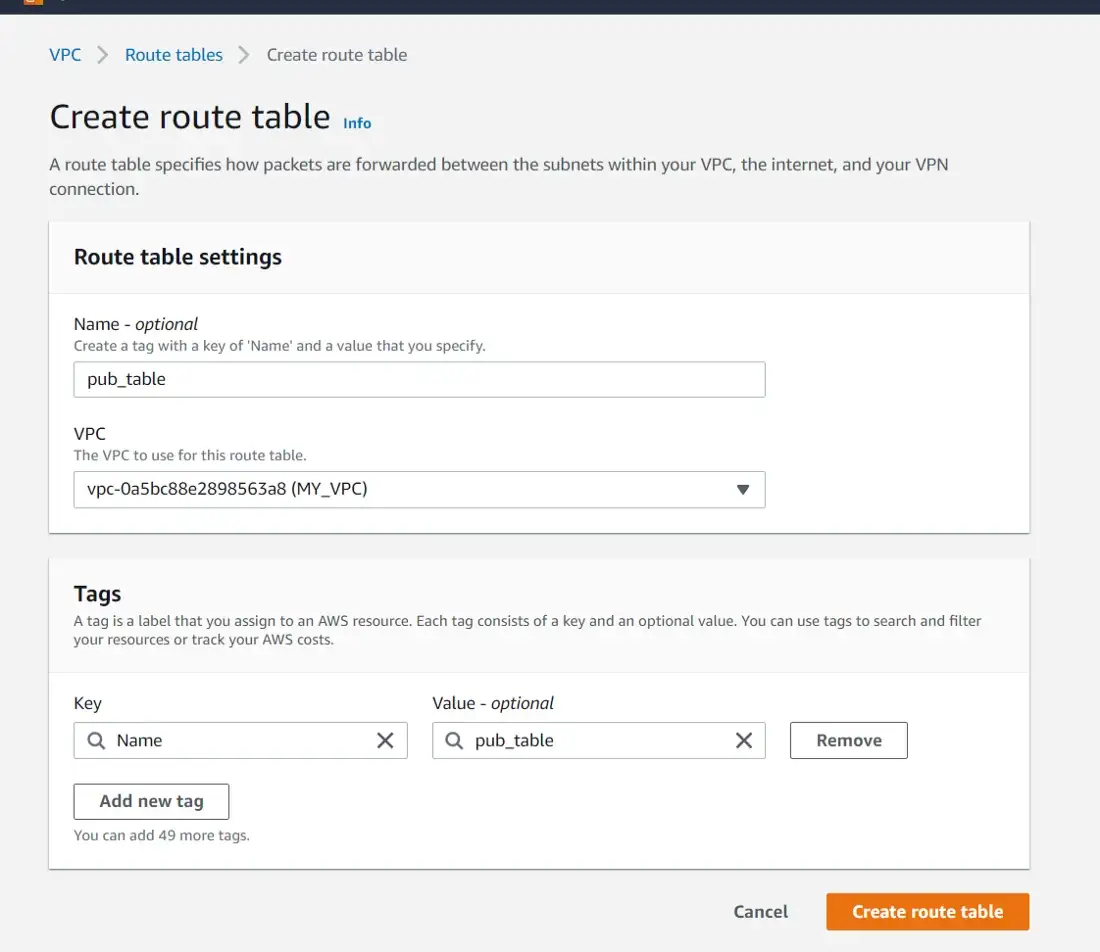Clear the Key field with its X icon
This screenshot has width=1100, height=952.
pyautogui.click(x=385, y=741)
